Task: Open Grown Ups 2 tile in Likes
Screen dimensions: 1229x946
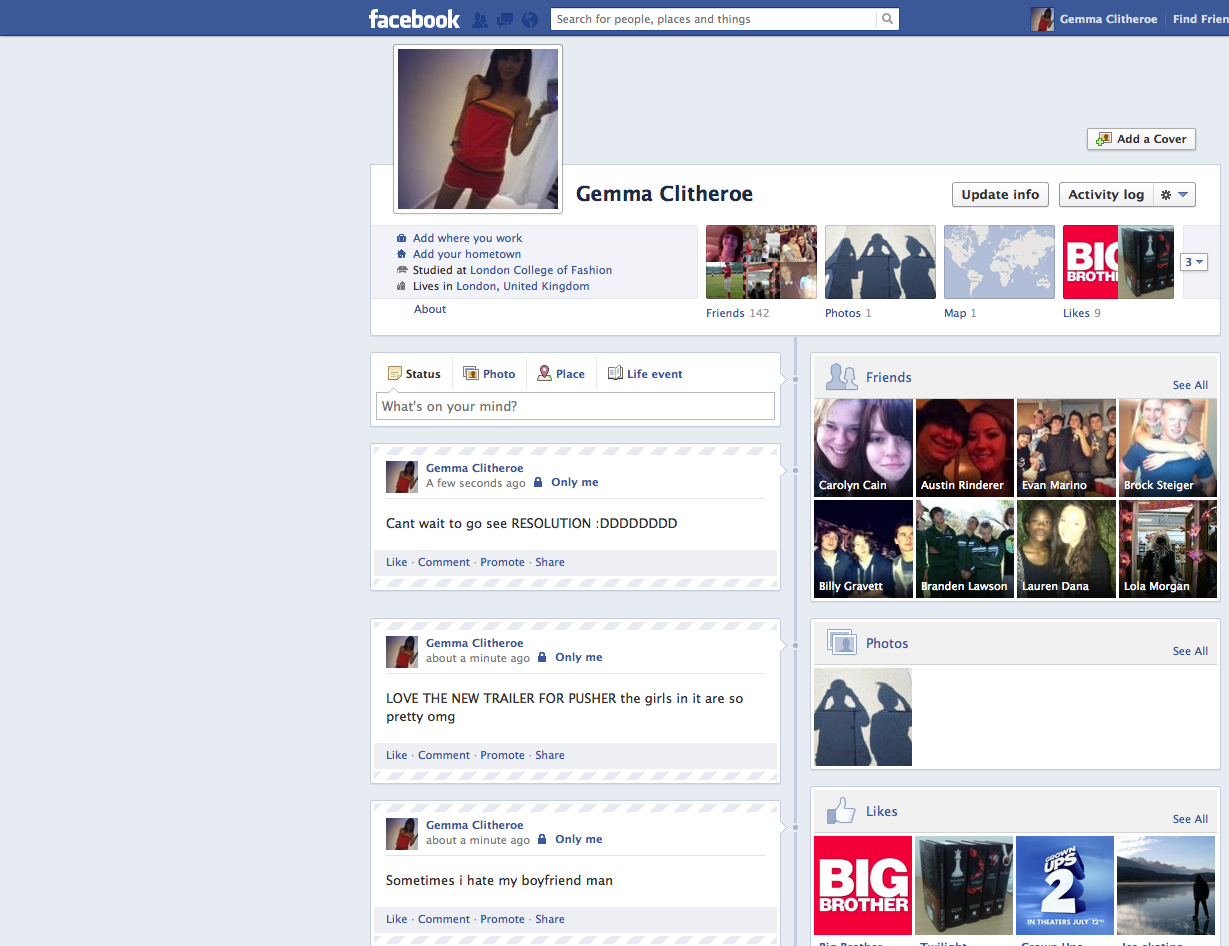Action: [x=1065, y=885]
